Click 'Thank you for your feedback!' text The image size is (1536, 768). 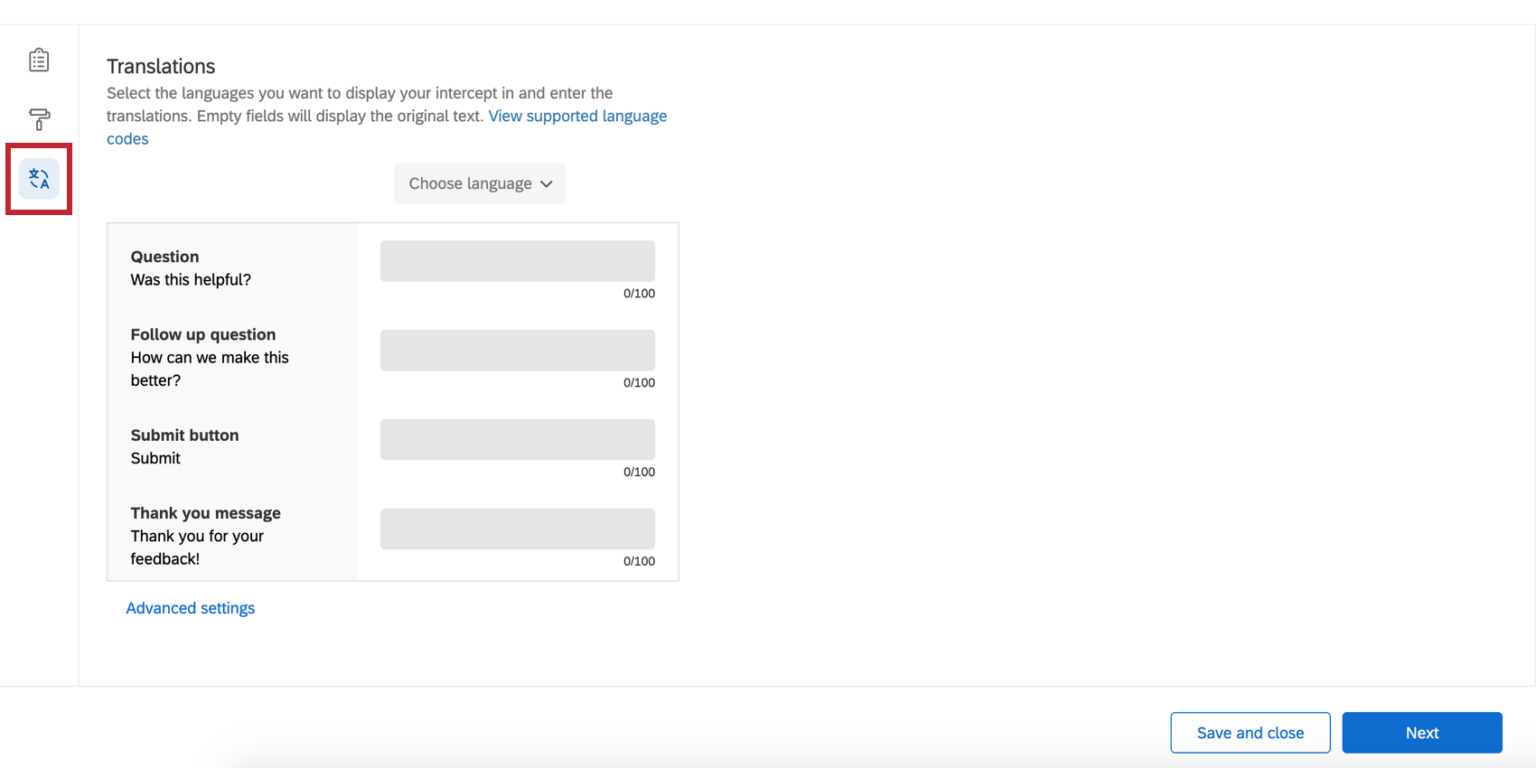[197, 547]
